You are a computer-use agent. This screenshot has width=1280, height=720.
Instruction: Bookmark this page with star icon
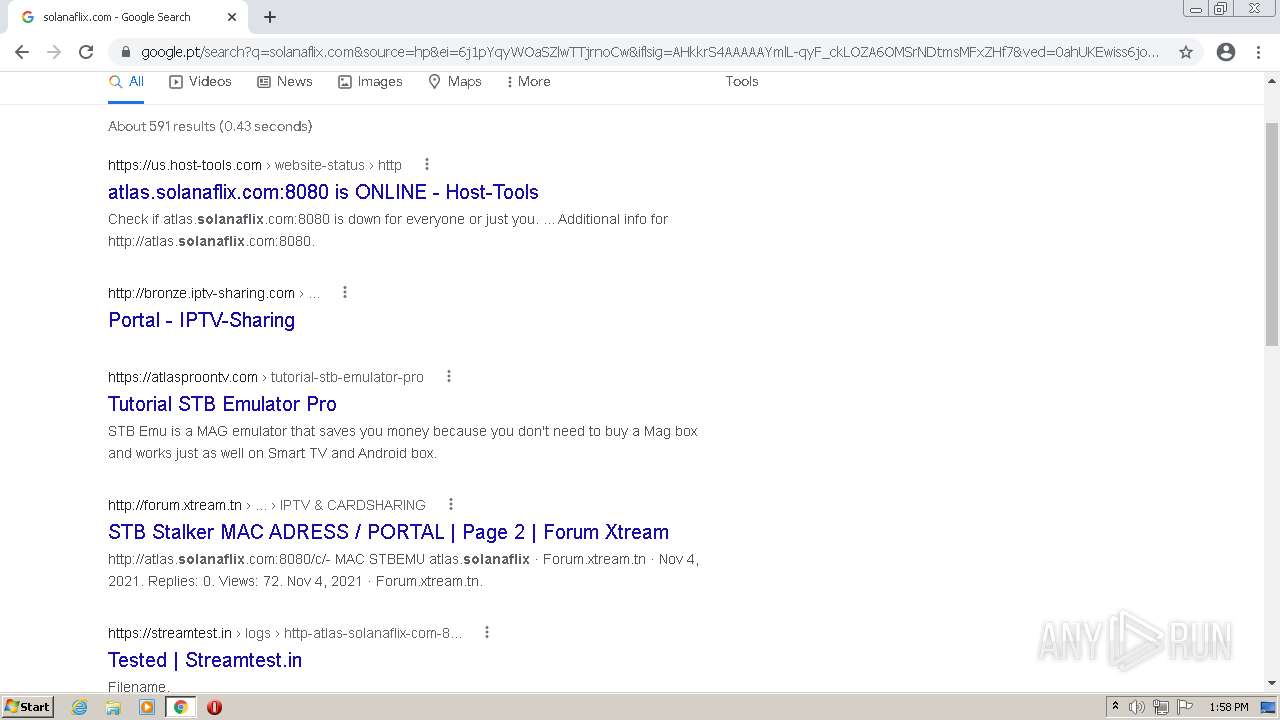click(x=1186, y=52)
